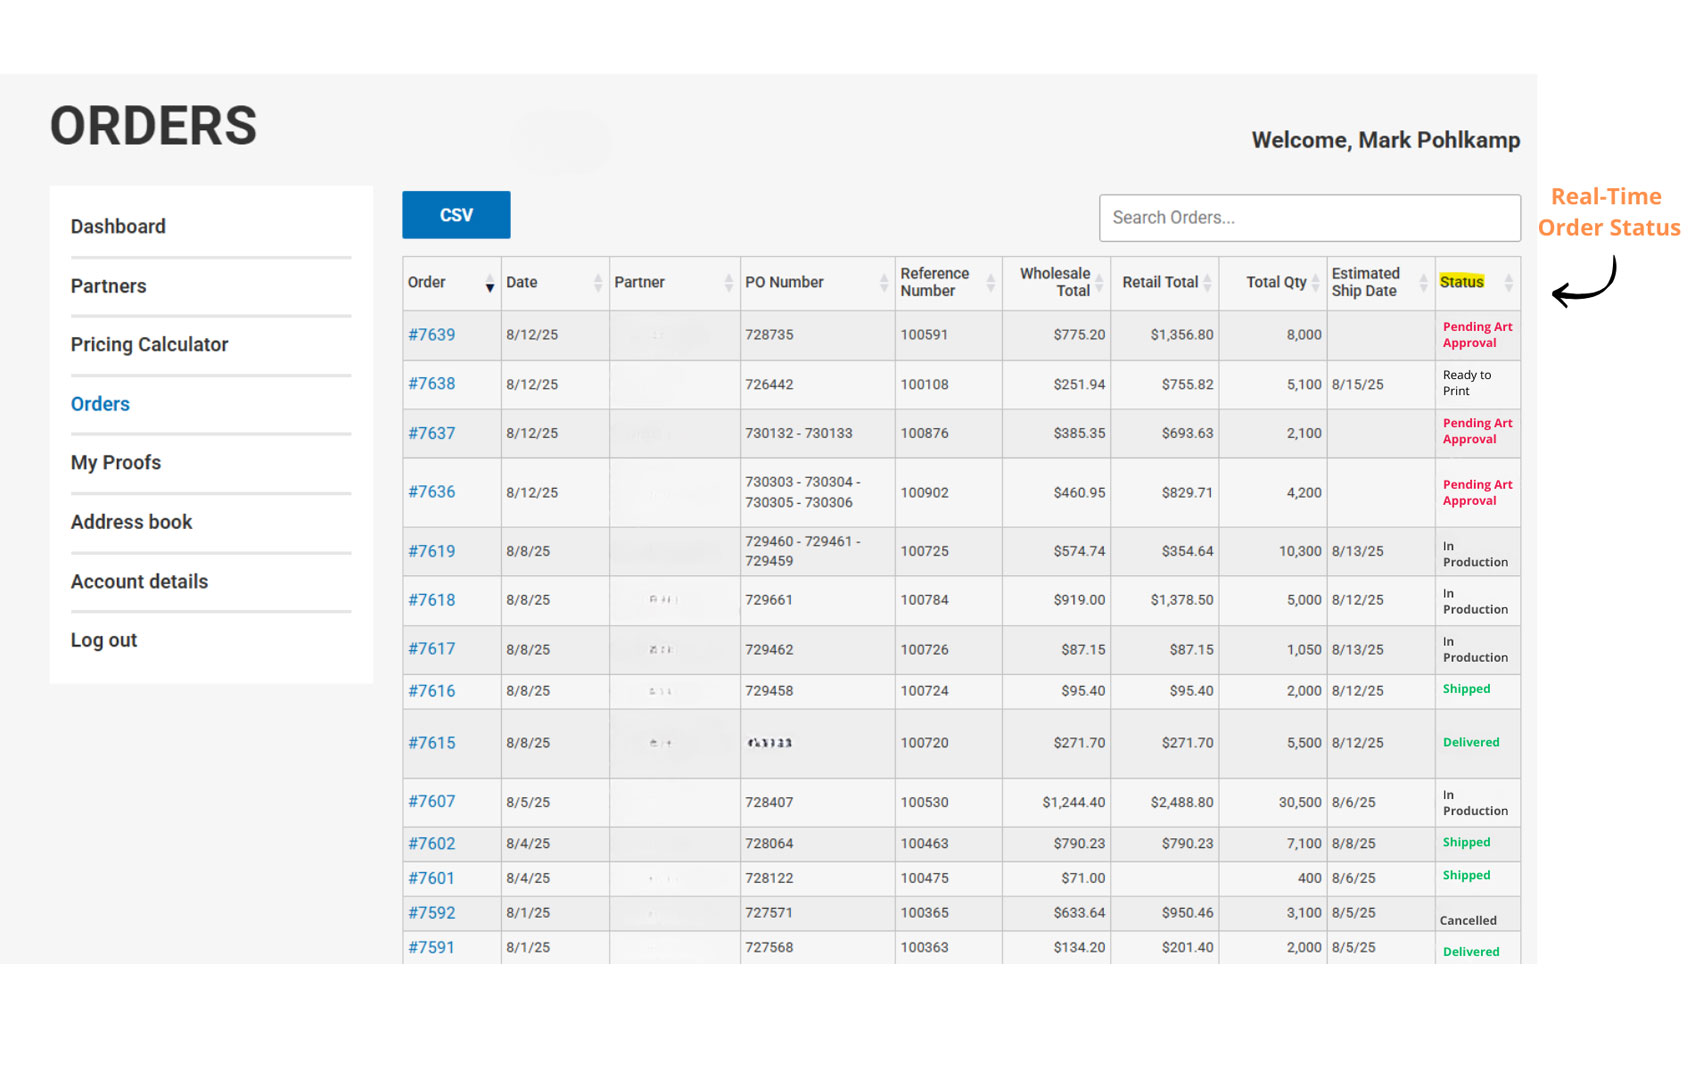Focus the Search Orders field
The image size is (1695, 1080).
(x=1310, y=218)
